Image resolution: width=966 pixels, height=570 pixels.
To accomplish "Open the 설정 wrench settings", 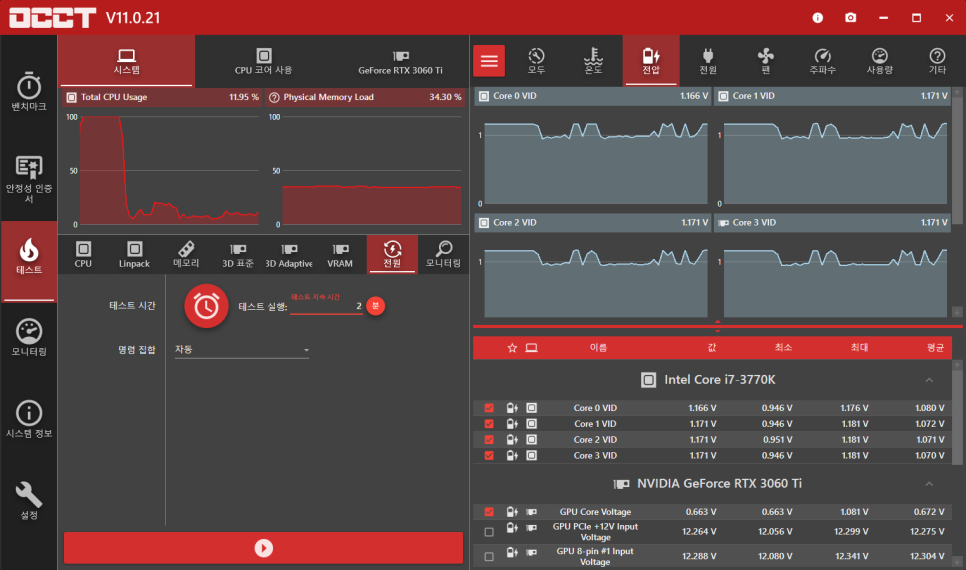I will click(28, 500).
